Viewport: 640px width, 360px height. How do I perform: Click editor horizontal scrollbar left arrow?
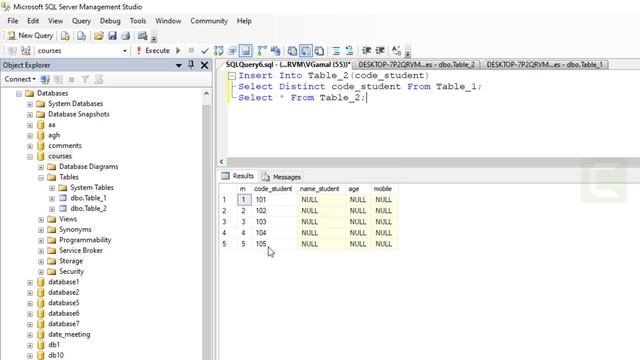222,162
